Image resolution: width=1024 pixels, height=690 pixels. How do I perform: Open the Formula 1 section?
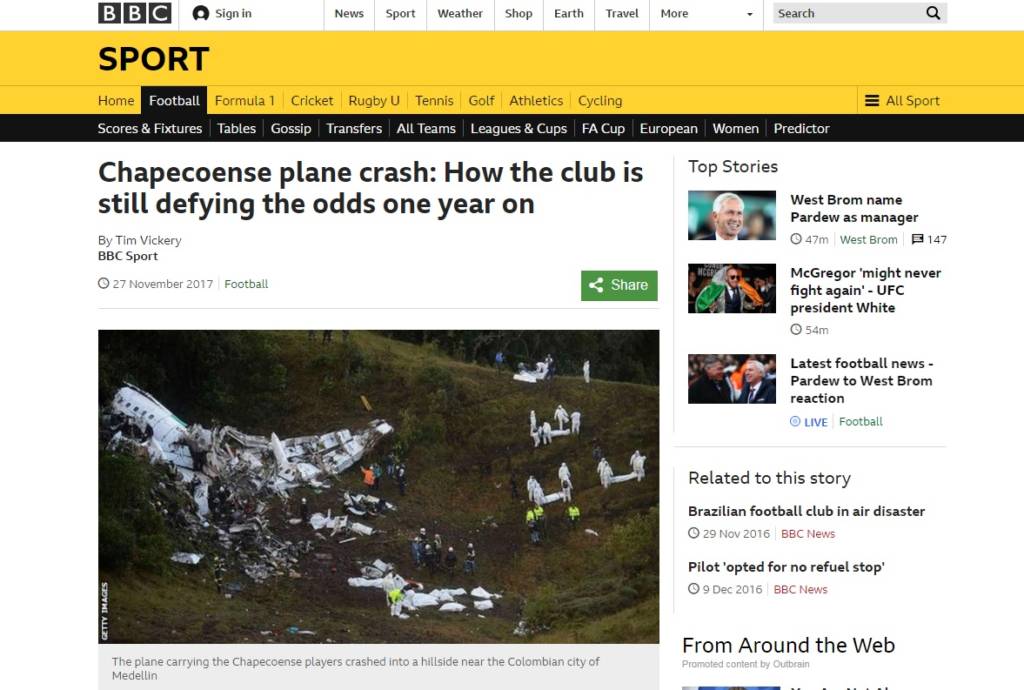245,101
